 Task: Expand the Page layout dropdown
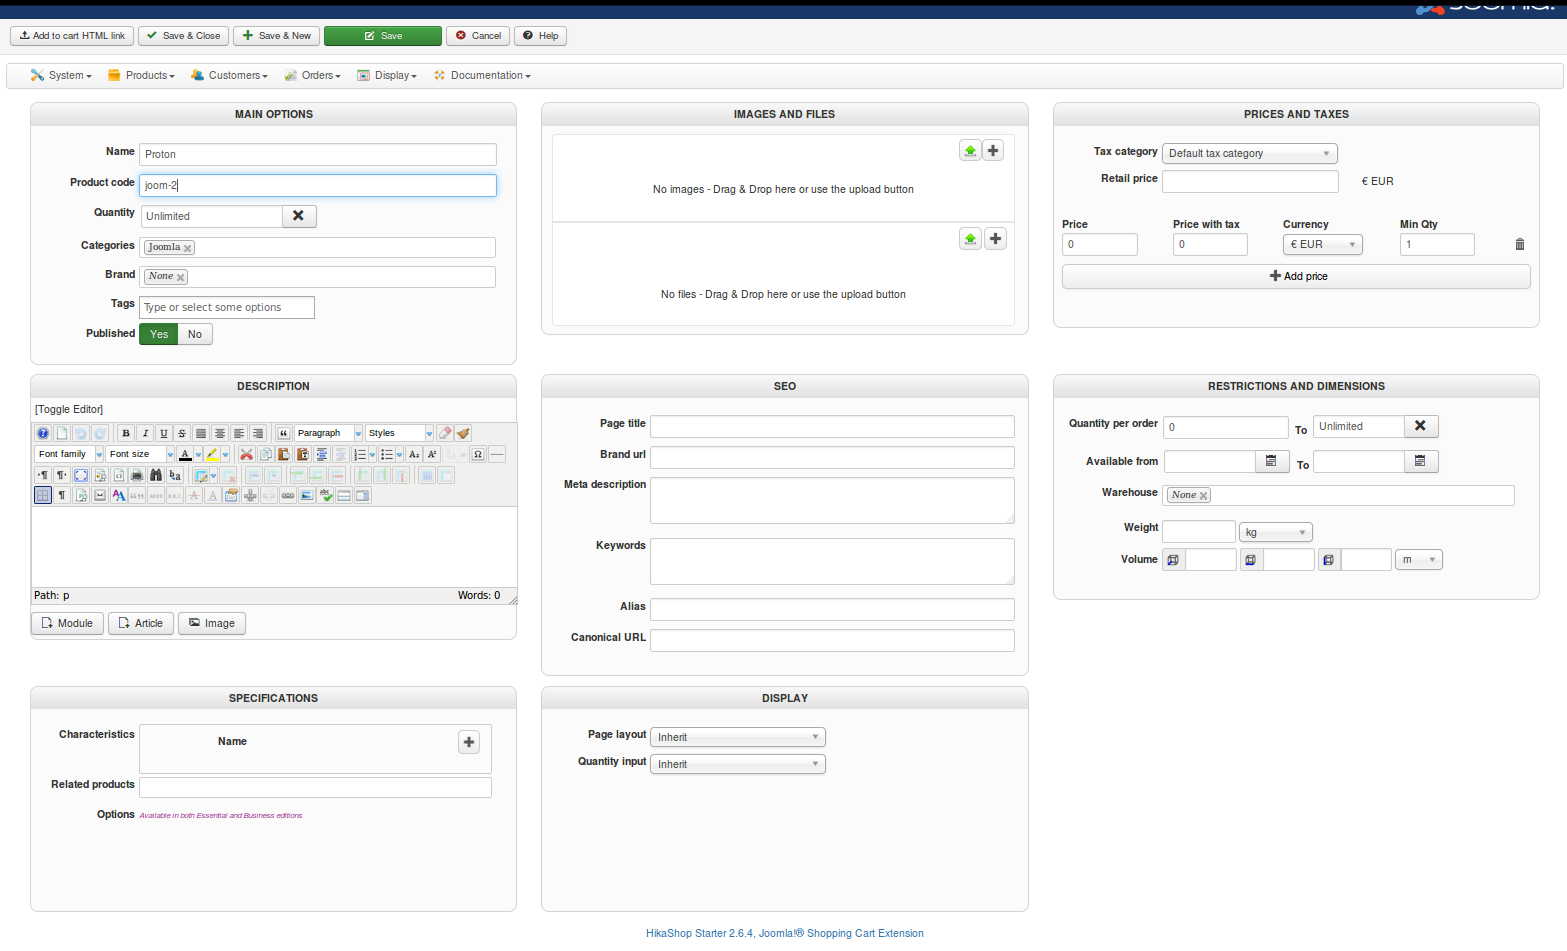pyautogui.click(x=737, y=737)
